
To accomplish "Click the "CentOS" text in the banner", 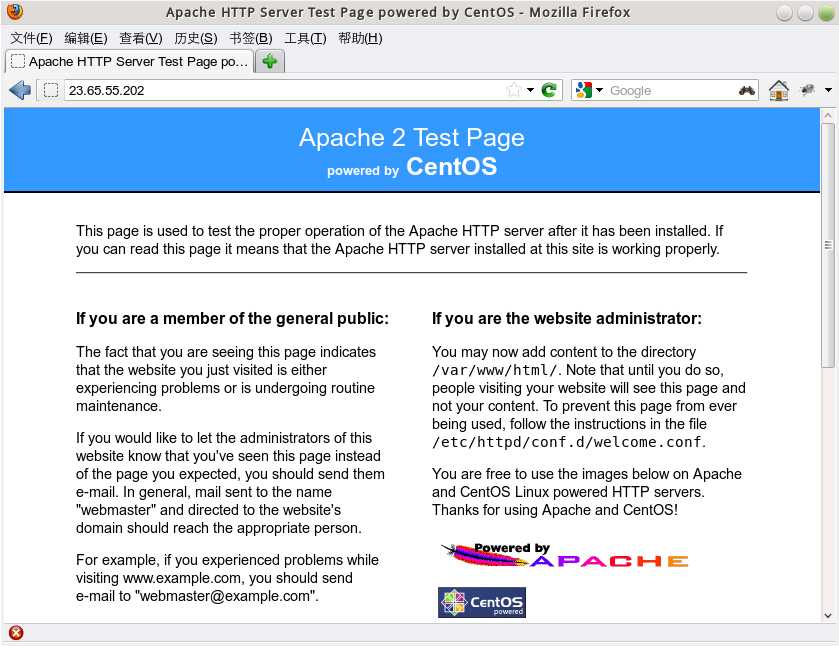I will point(452,166).
